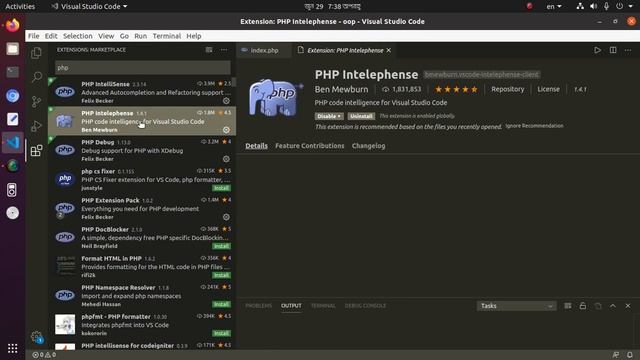Open the Visual Studio Code app menu
This screenshot has height=360, width=640.
(89, 6)
